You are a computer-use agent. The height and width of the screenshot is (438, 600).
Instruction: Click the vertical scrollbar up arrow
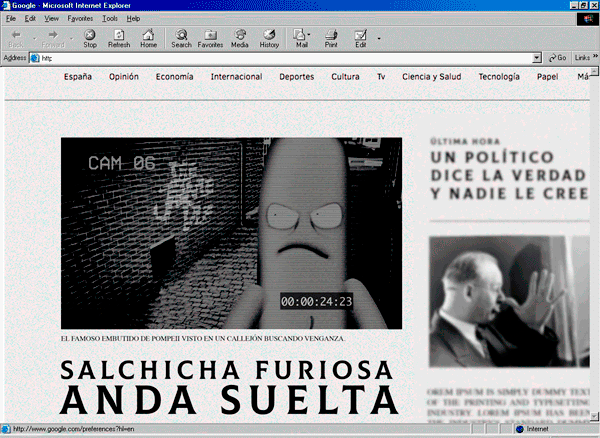(594, 71)
